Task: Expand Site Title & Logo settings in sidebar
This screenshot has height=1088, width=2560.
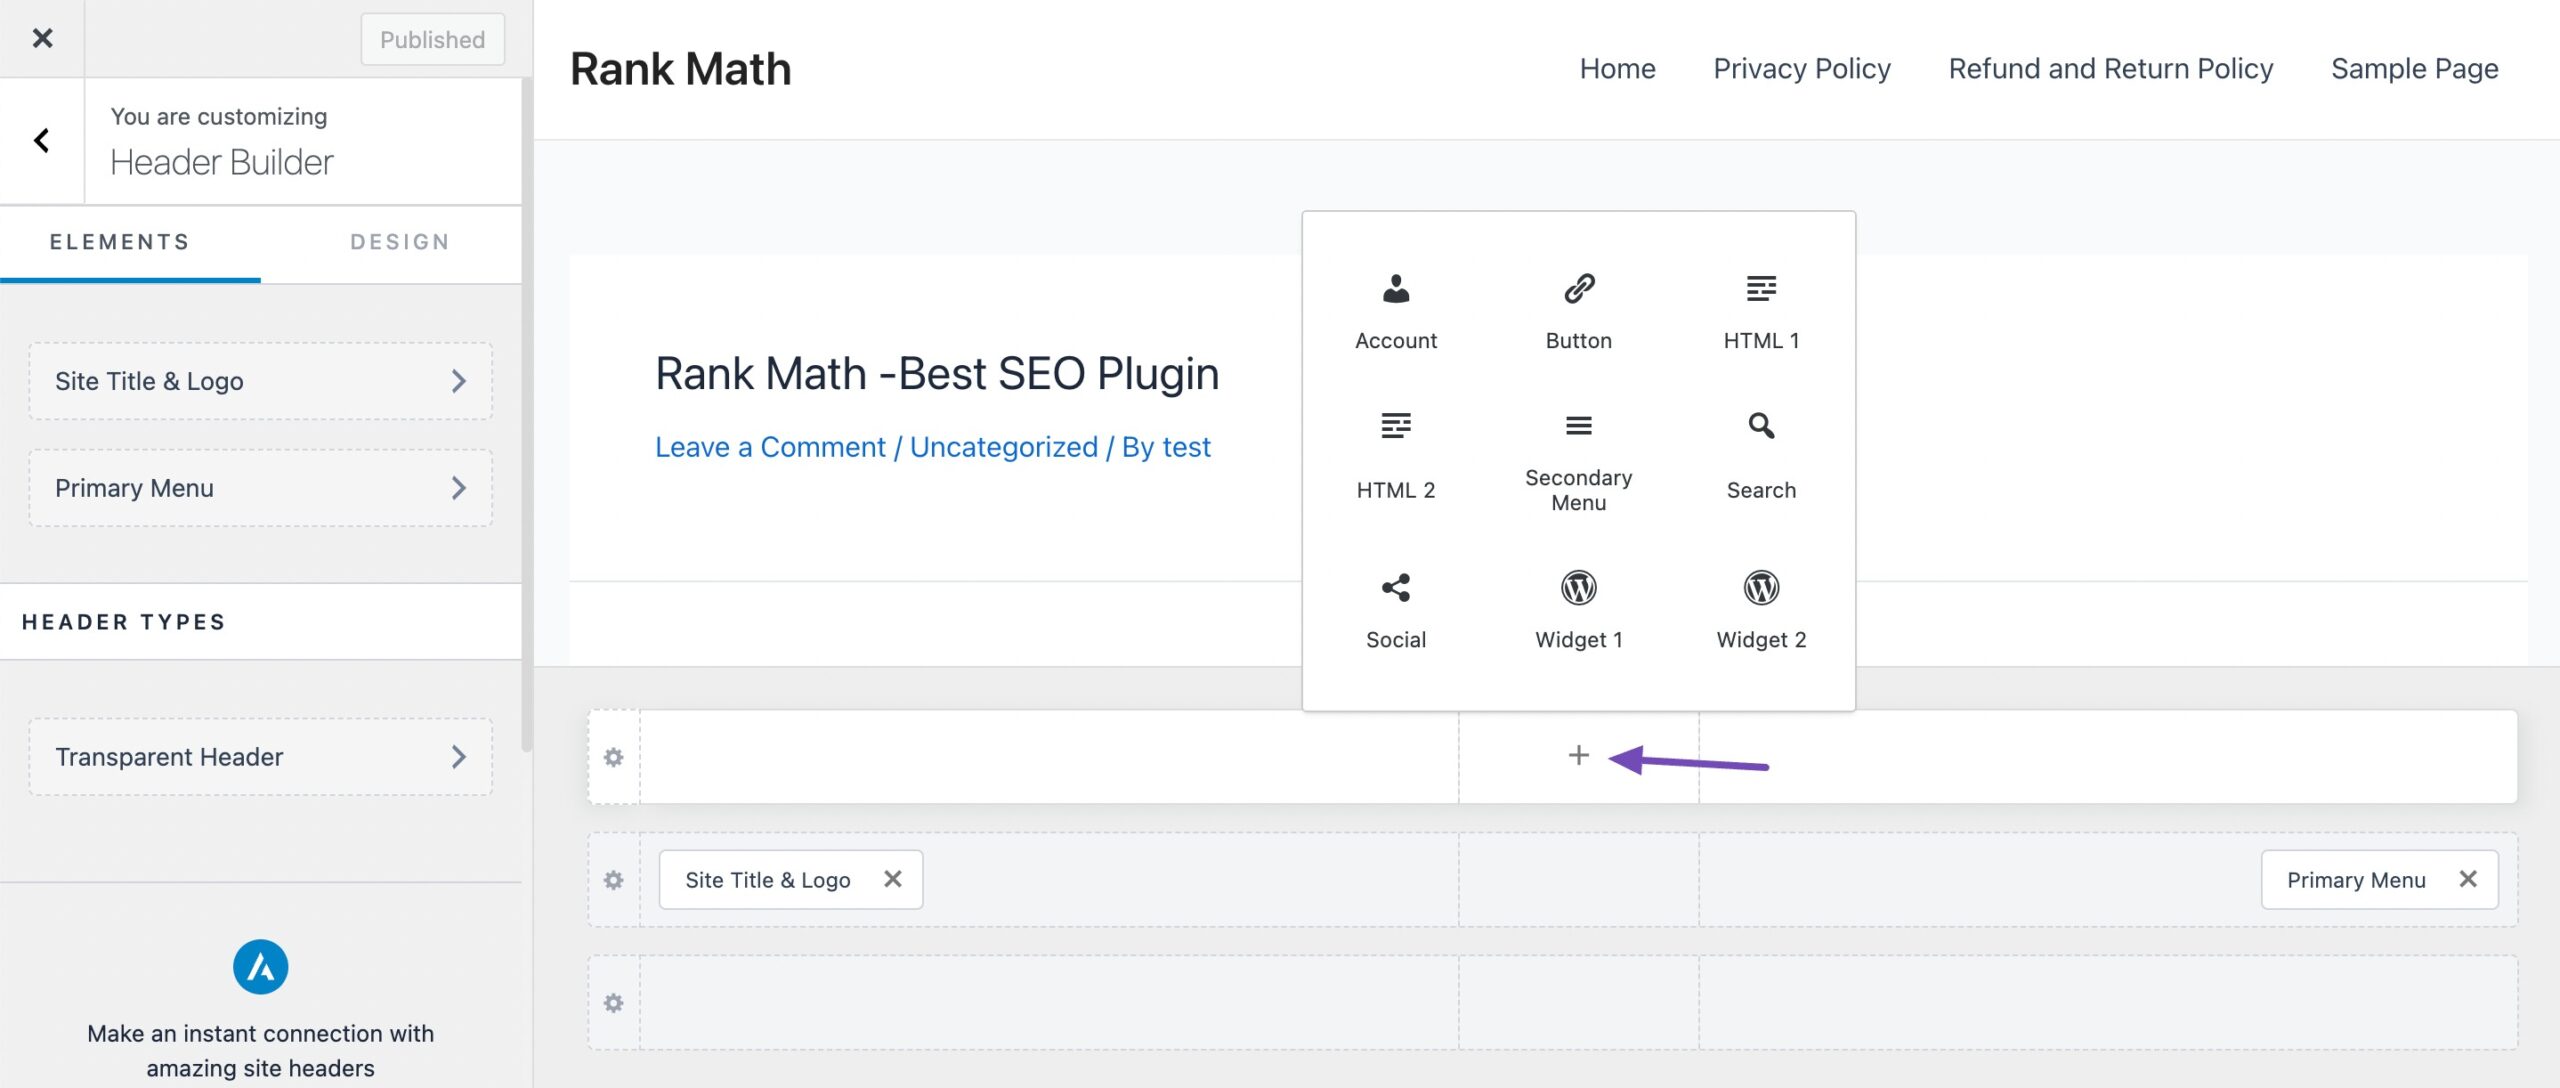Action: pos(260,381)
